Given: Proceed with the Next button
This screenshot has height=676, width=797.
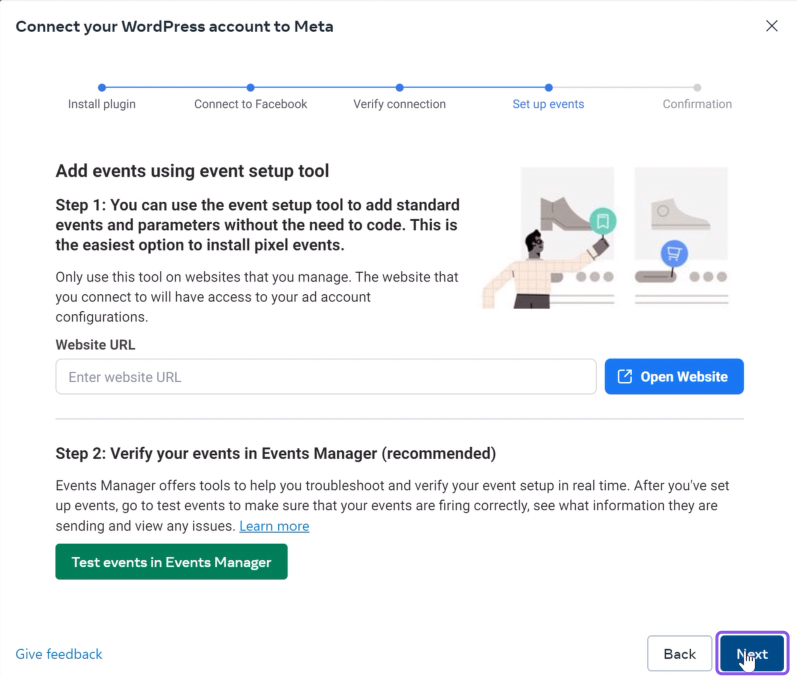Looking at the screenshot, I should point(752,654).
